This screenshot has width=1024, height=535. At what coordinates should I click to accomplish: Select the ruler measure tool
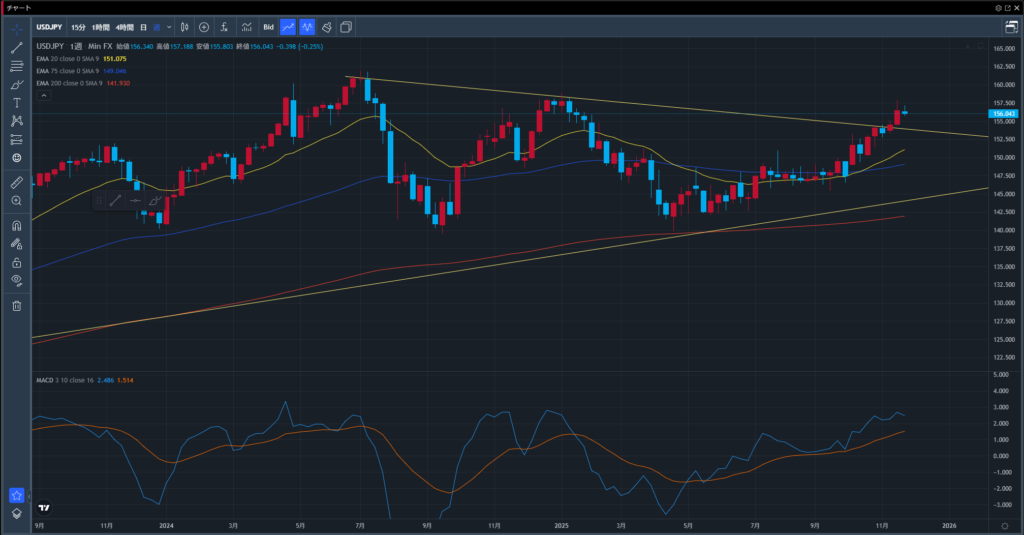(x=16, y=183)
